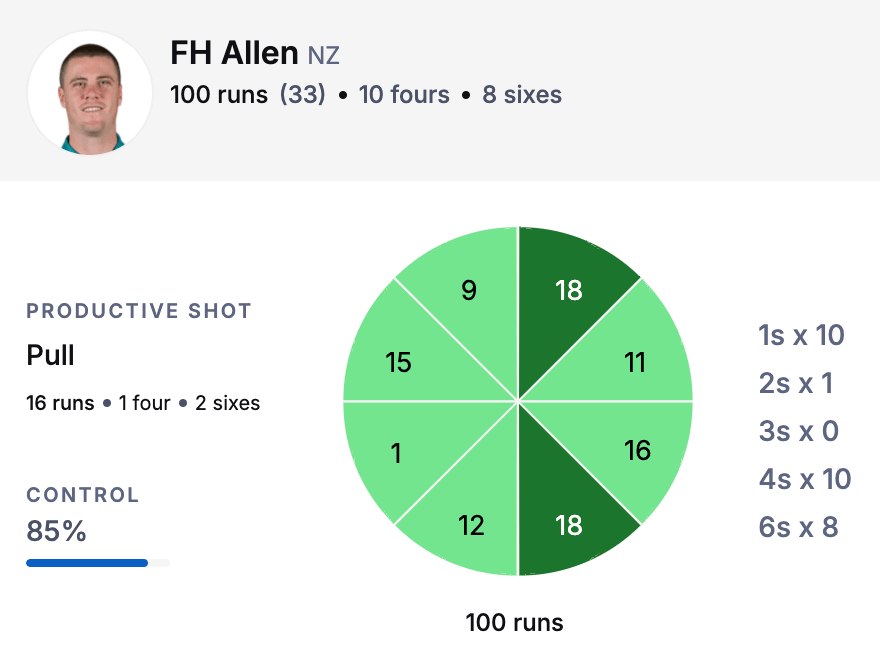Click the 1s x 10 scoring filter
Image resolution: width=880 pixels, height=670 pixels.
[801, 335]
